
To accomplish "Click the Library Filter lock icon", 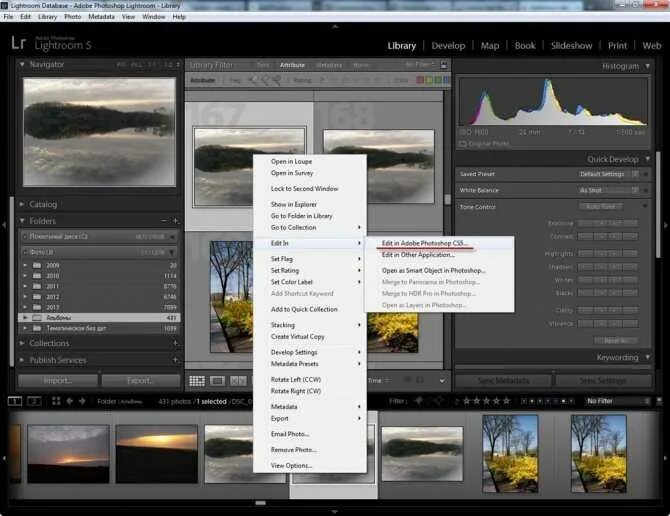I will point(444,65).
